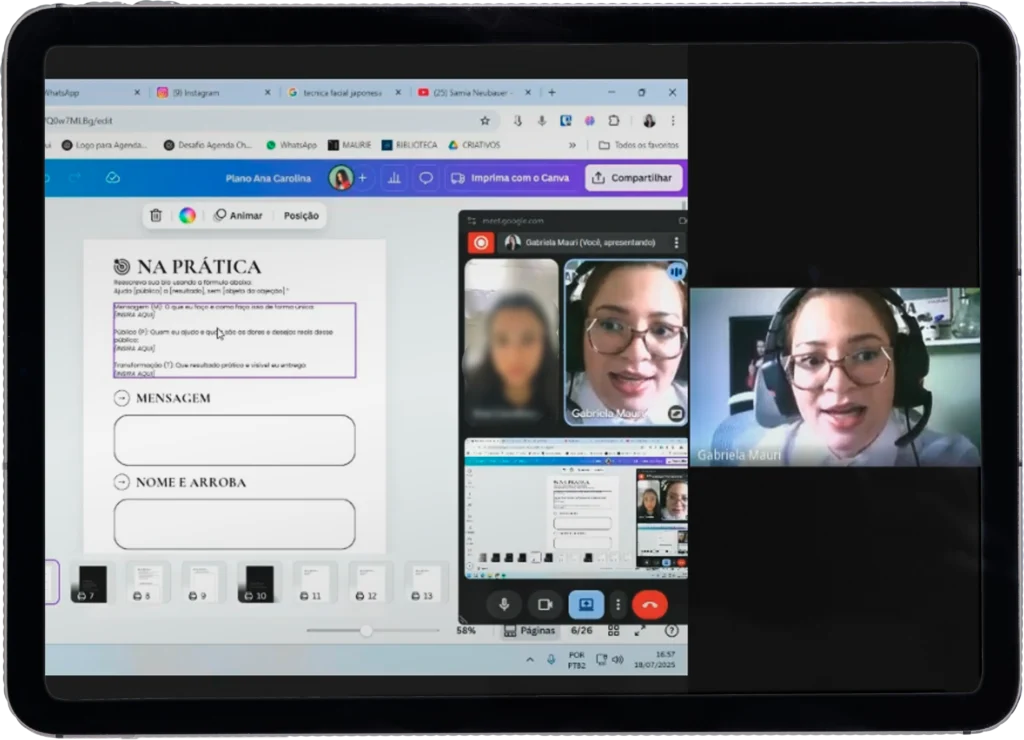
Task: Open the comments speech bubble icon
Action: 426,178
